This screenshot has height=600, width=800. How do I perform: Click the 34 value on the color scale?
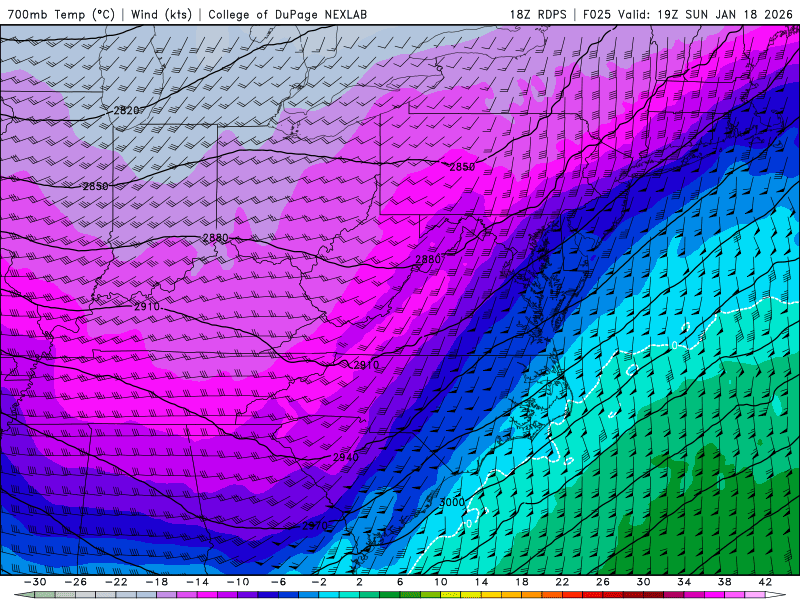pyautogui.click(x=684, y=582)
